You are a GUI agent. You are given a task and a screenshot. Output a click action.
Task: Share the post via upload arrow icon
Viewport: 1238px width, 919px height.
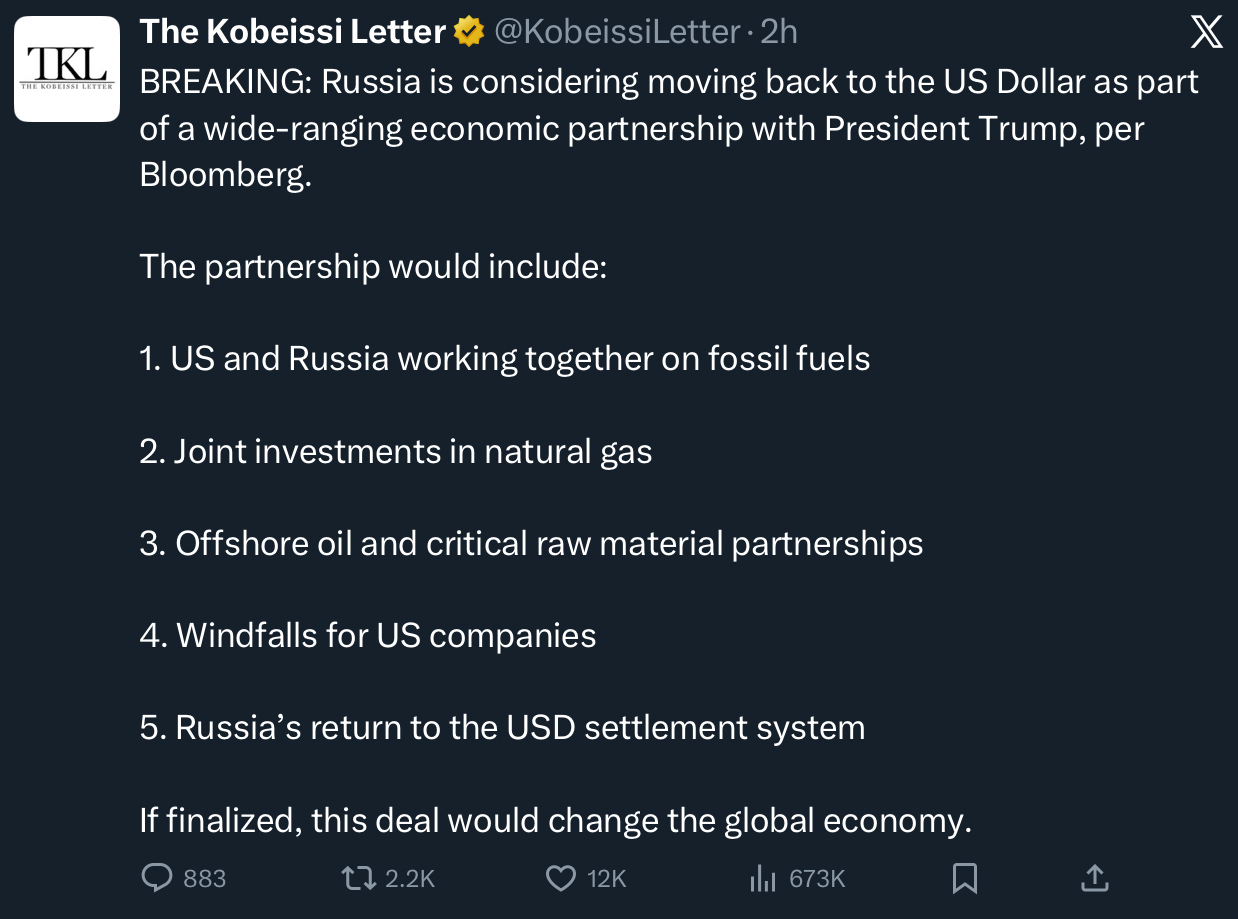pos(1095,878)
